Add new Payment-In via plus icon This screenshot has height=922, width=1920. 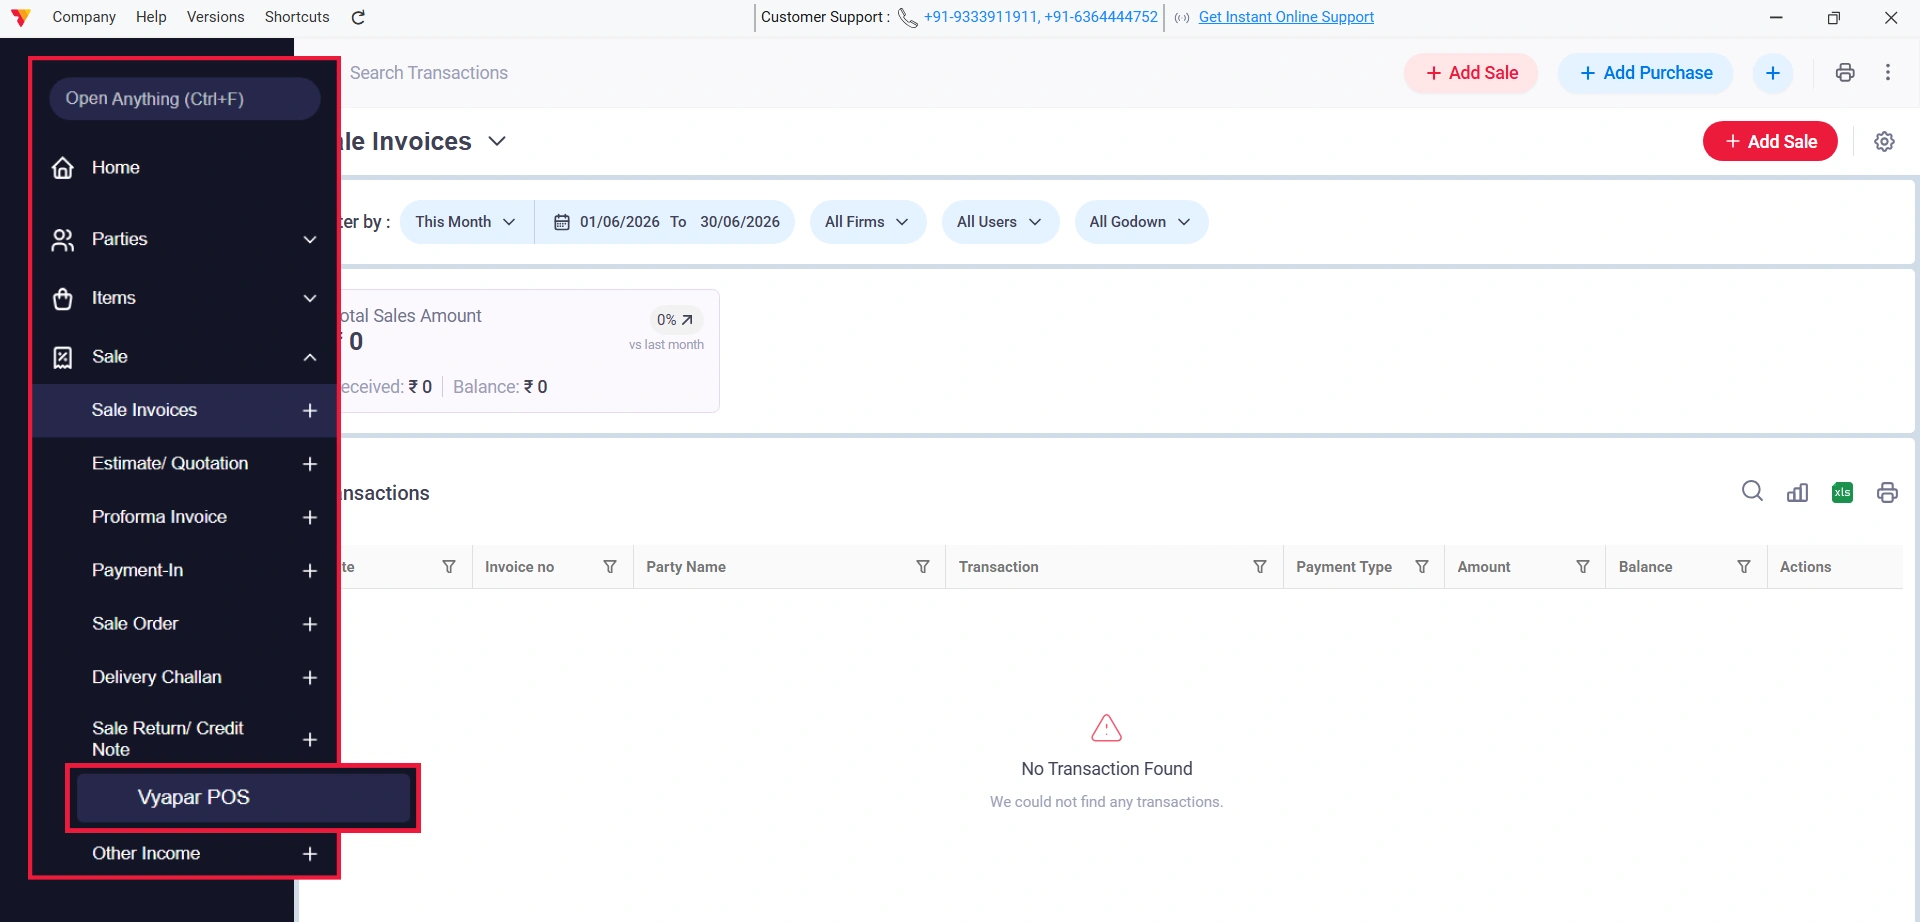[310, 571]
